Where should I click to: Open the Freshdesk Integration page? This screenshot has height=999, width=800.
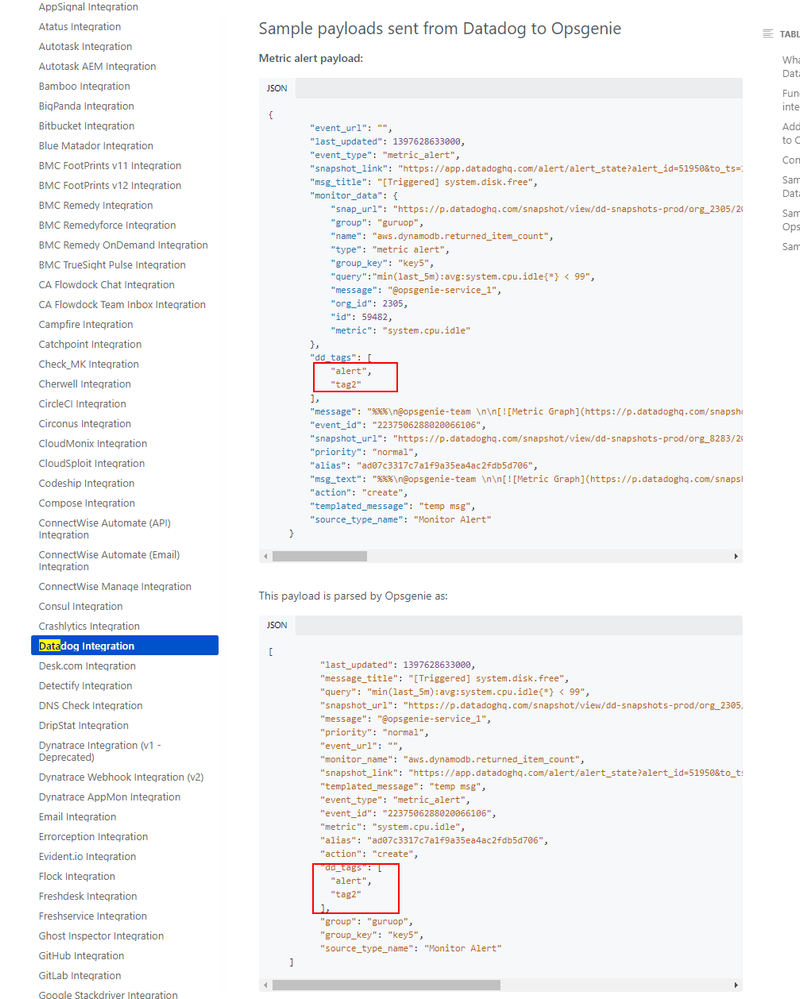[x=87, y=895]
